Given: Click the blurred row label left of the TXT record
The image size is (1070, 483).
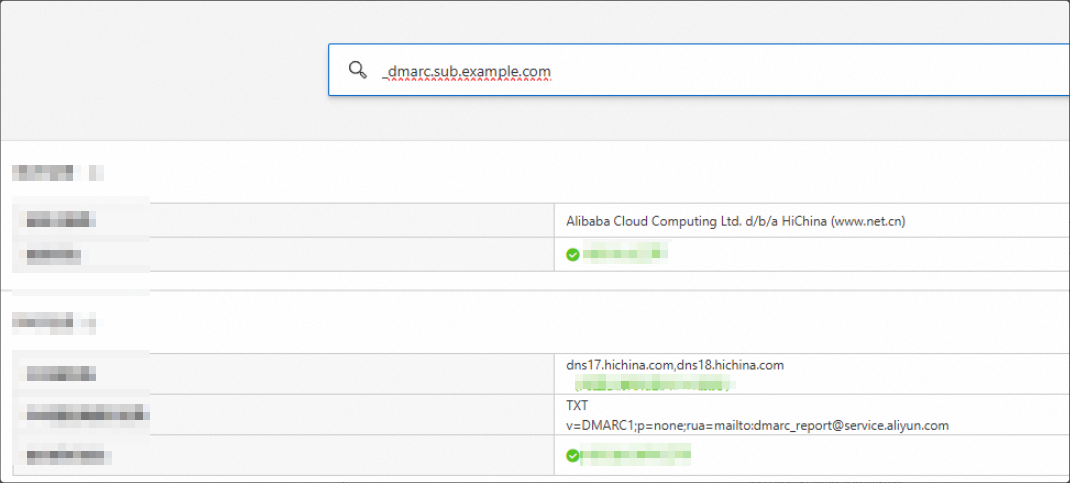Looking at the screenshot, I should pos(87,414).
